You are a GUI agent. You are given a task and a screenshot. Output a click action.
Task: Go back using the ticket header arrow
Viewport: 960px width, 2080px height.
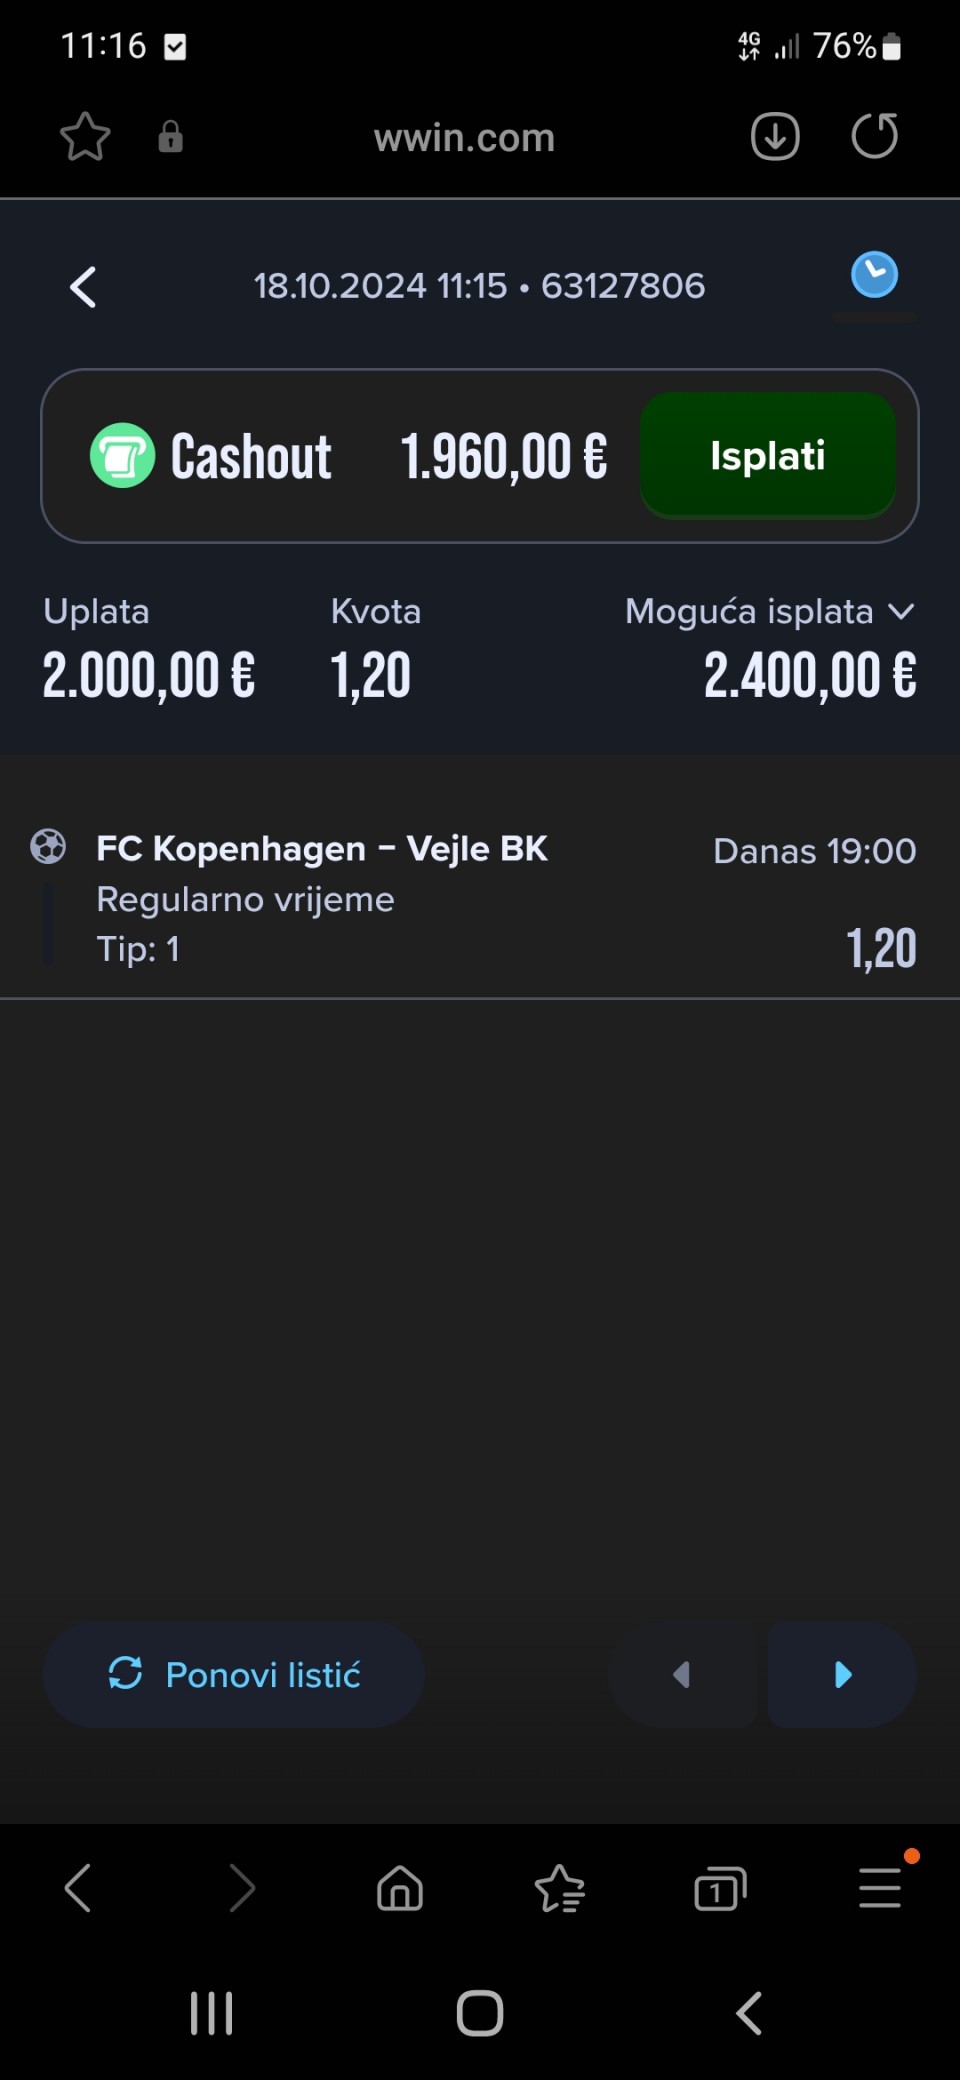click(83, 287)
